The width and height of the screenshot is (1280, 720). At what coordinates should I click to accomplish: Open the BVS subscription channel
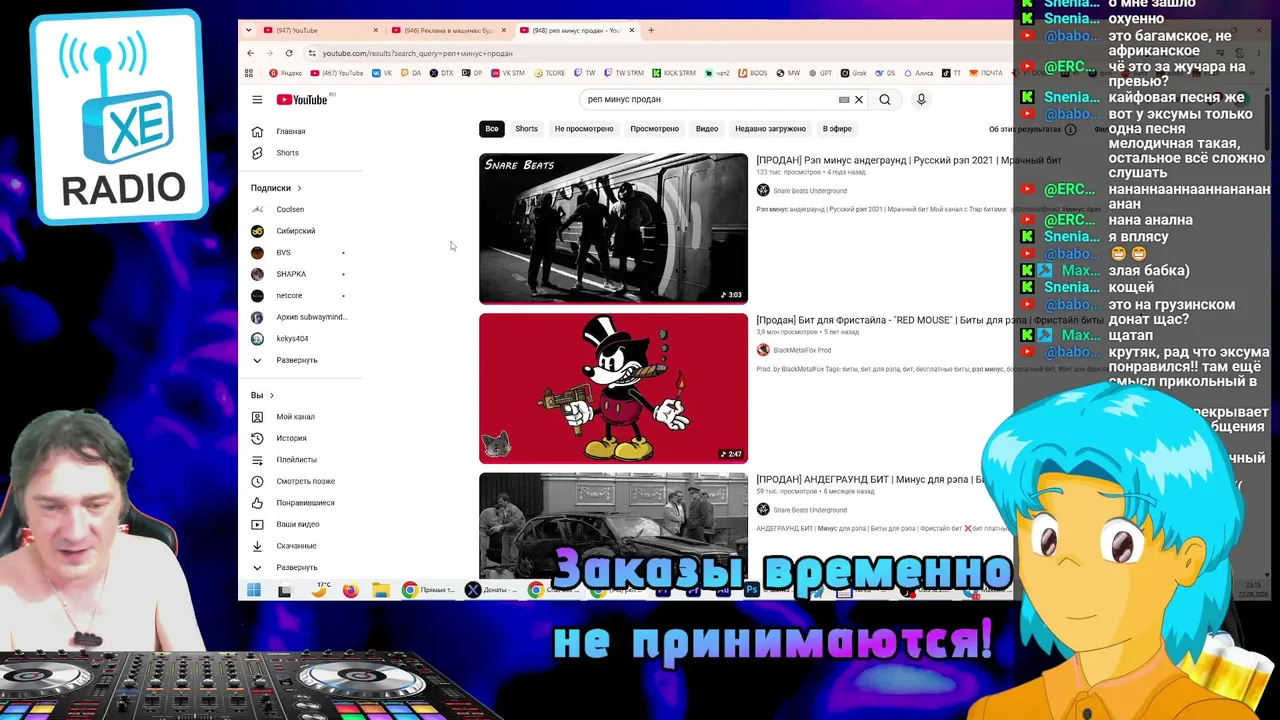click(284, 253)
